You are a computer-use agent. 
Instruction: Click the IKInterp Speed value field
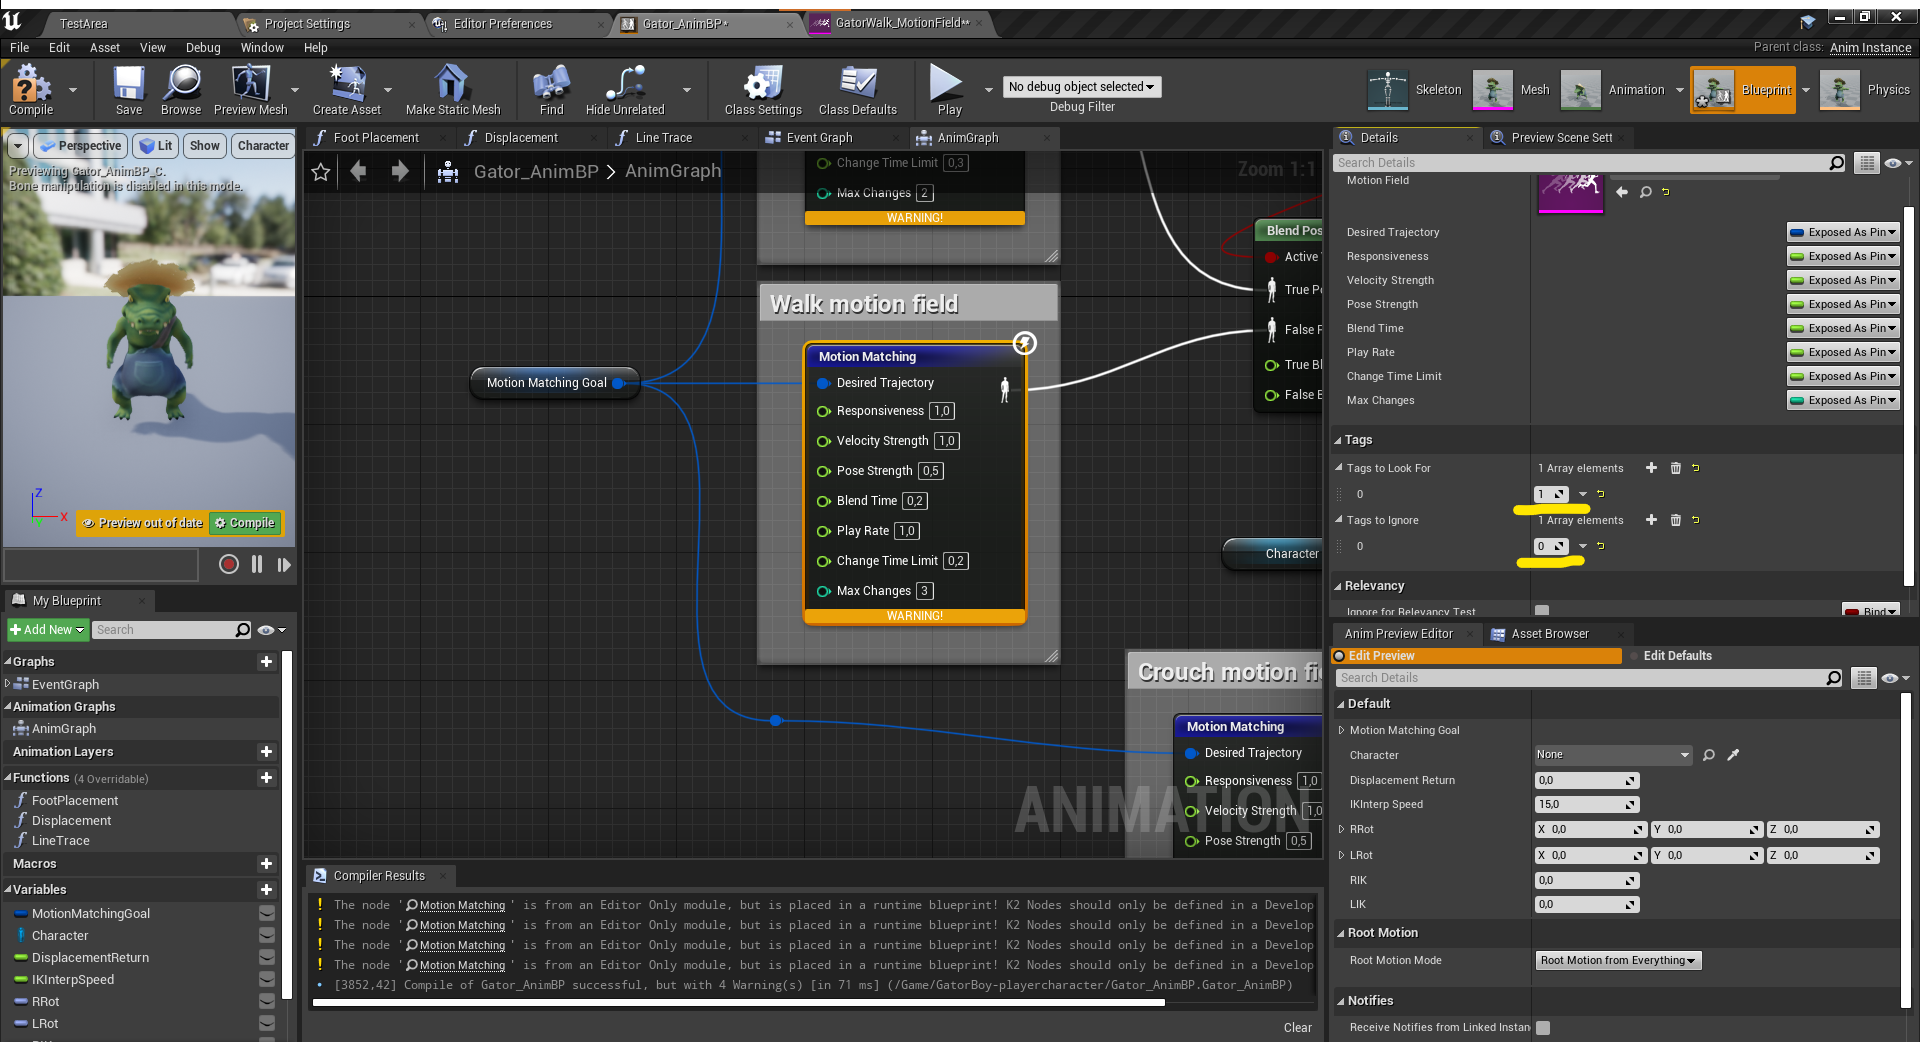(x=1587, y=804)
